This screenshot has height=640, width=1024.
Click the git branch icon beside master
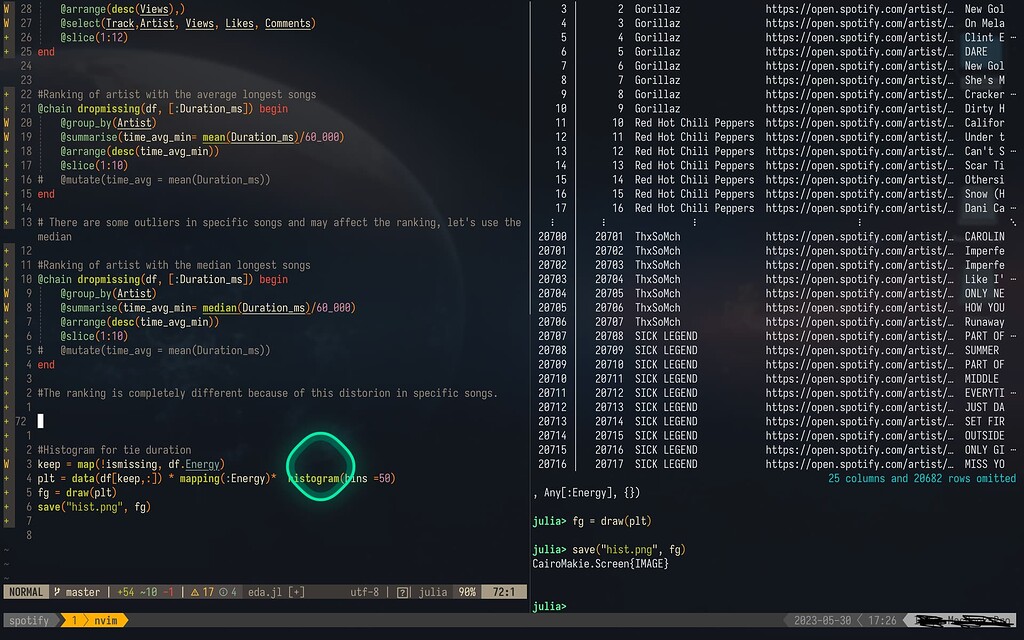click(57, 591)
